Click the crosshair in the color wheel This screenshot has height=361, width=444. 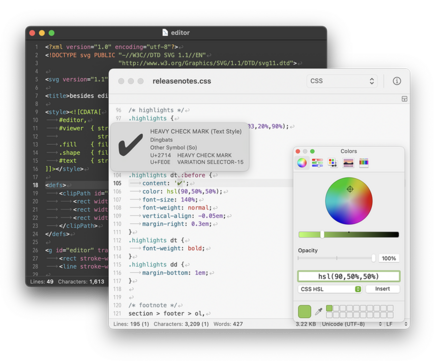(350, 189)
